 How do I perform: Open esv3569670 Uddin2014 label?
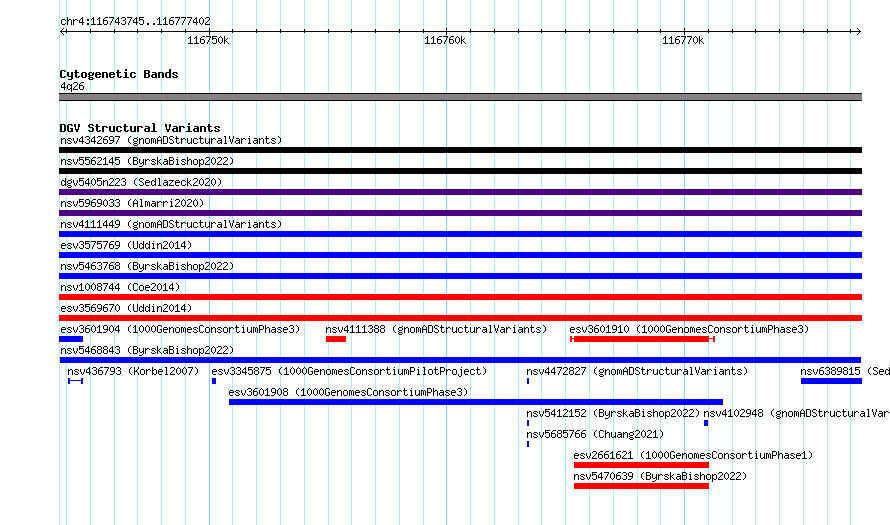[126, 308]
